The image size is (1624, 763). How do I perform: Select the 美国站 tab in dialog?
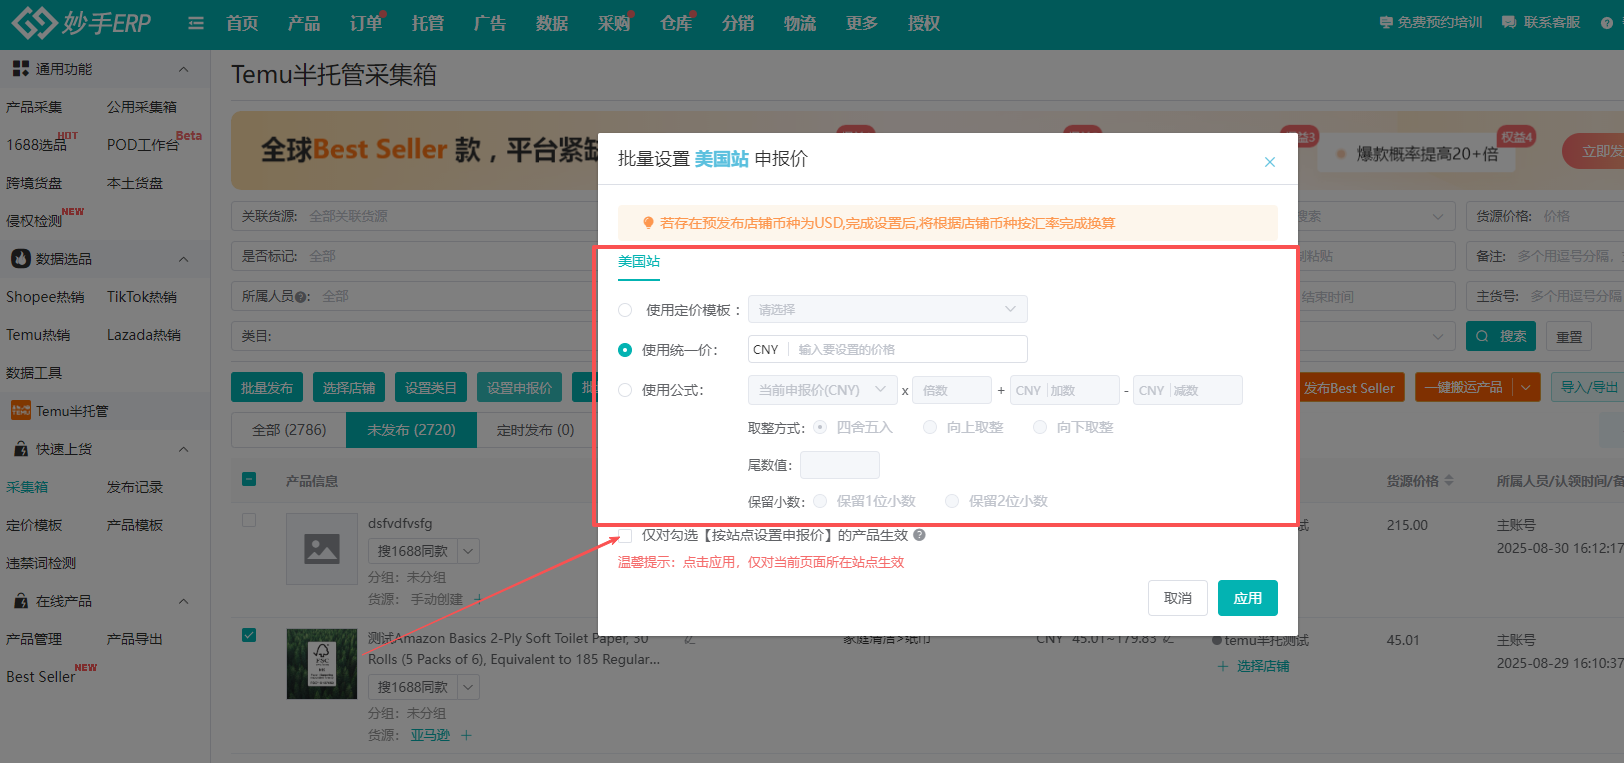click(639, 262)
